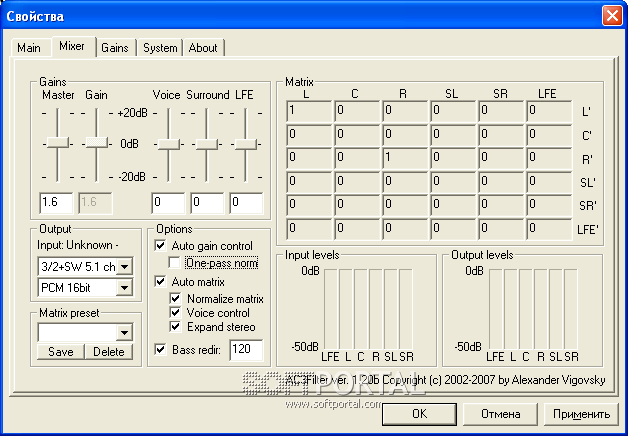
Task: Delete the matrix preset
Action: pyautogui.click(x=109, y=352)
